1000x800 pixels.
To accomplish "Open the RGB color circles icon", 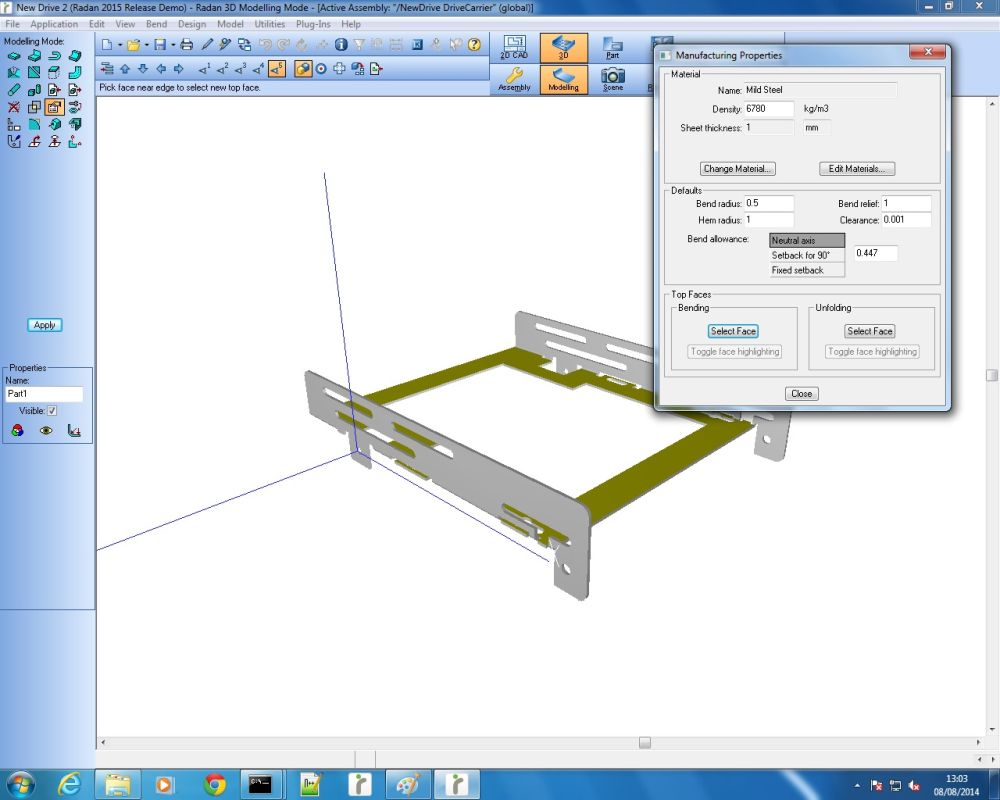I will point(17,431).
